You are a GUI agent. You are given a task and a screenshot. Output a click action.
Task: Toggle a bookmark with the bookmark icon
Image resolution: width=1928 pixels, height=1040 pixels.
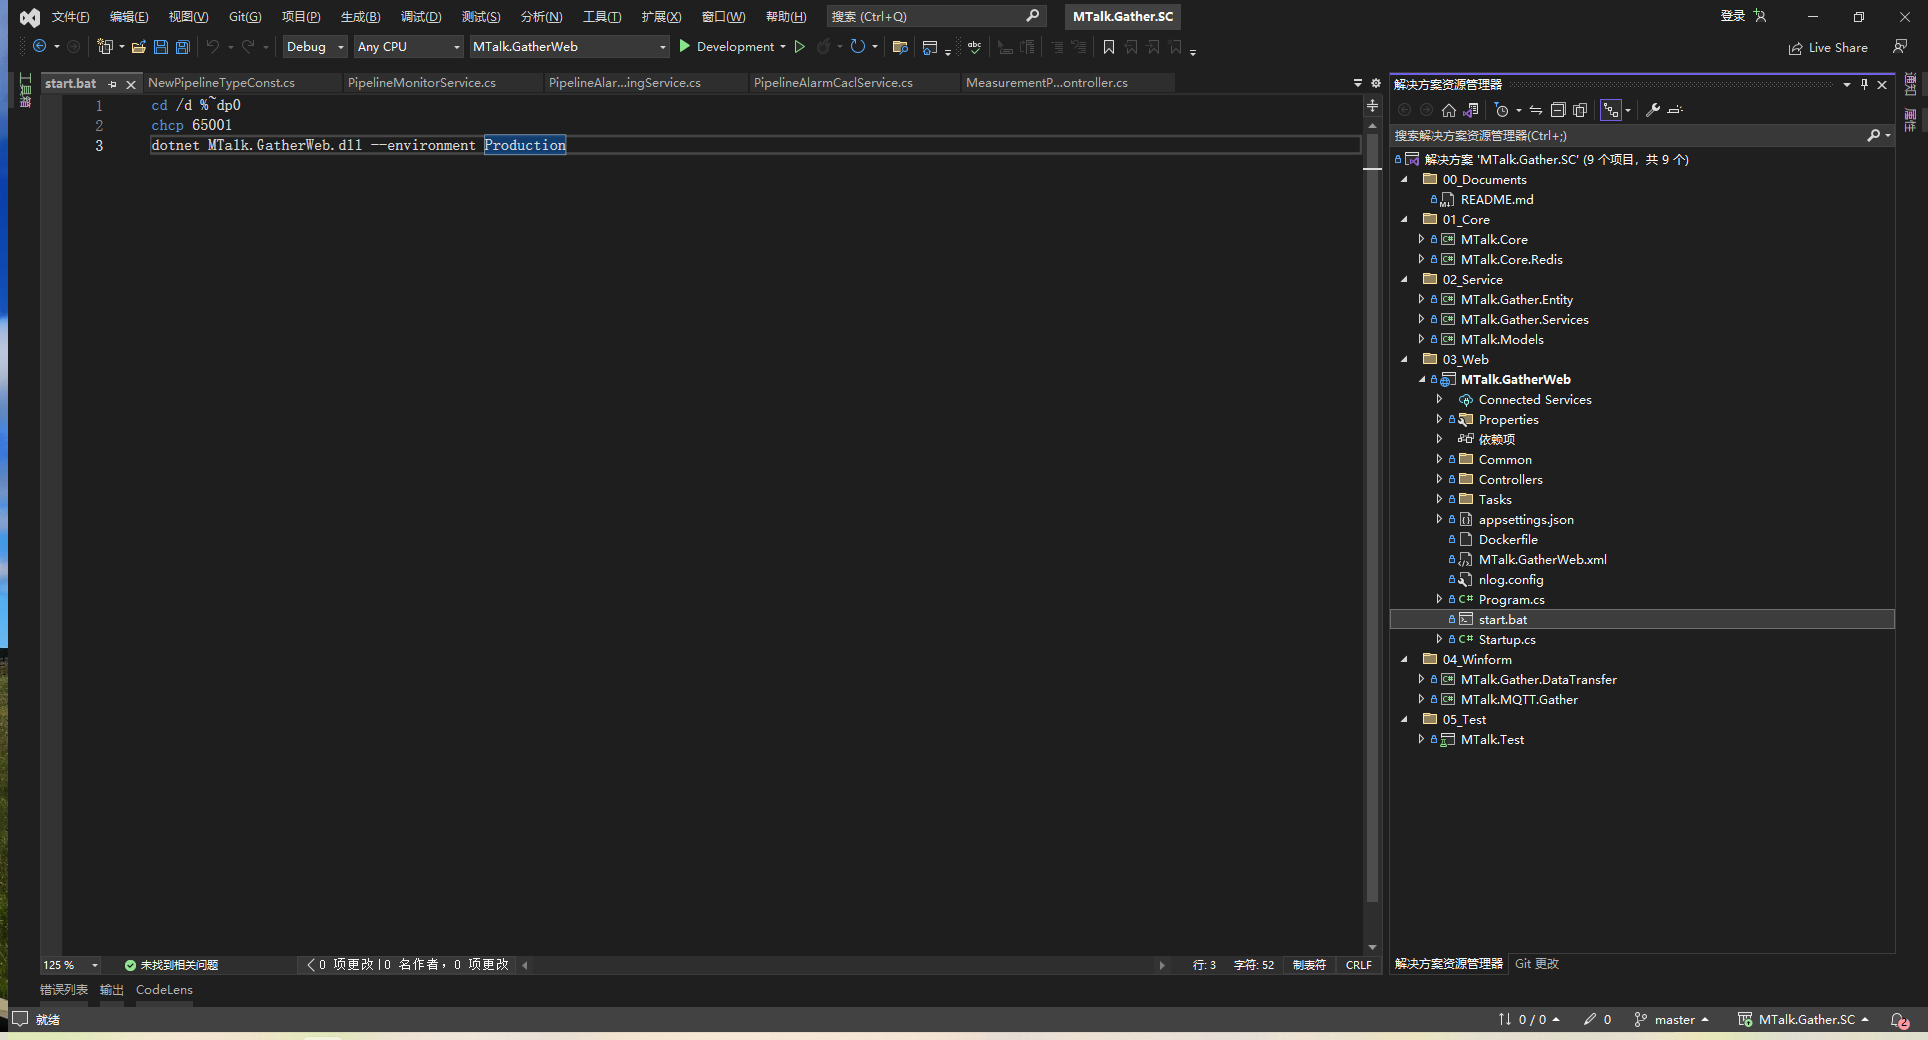tap(1108, 47)
